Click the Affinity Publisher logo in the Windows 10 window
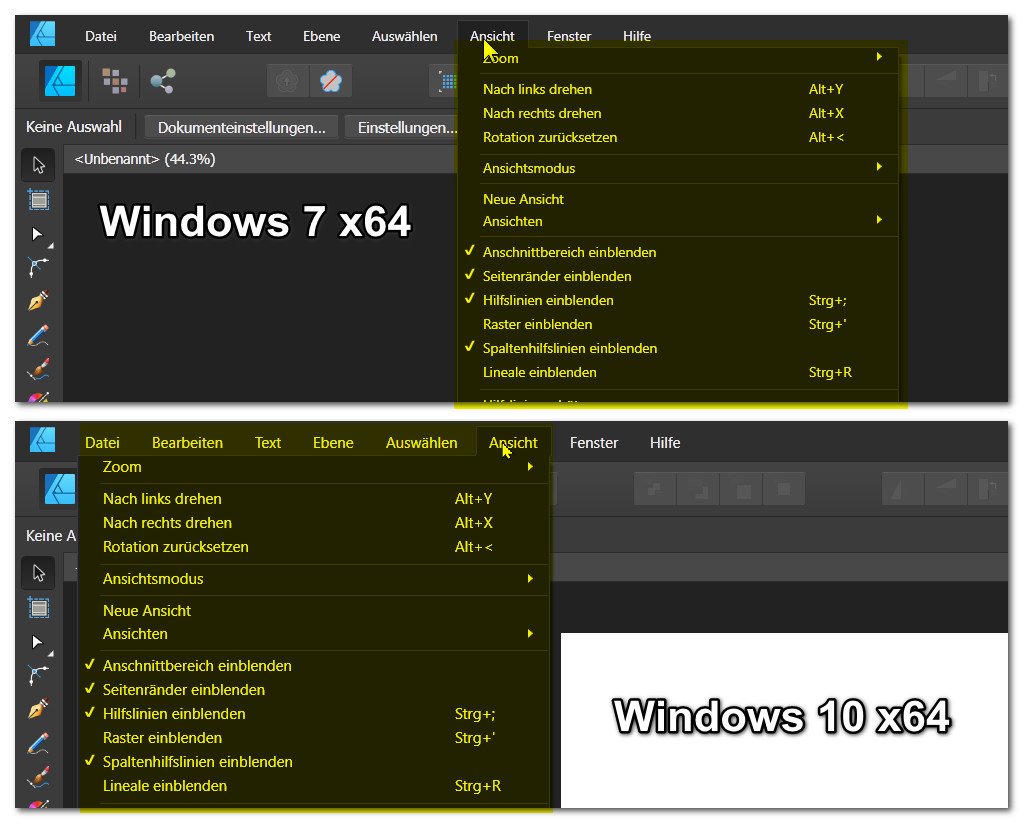This screenshot has height=824, width=1024. (42, 439)
